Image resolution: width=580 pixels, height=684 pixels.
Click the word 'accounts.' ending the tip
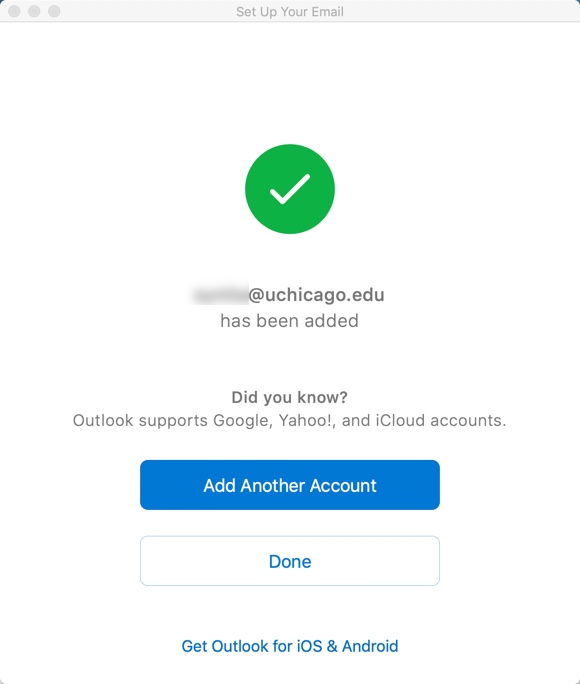(x=468, y=421)
